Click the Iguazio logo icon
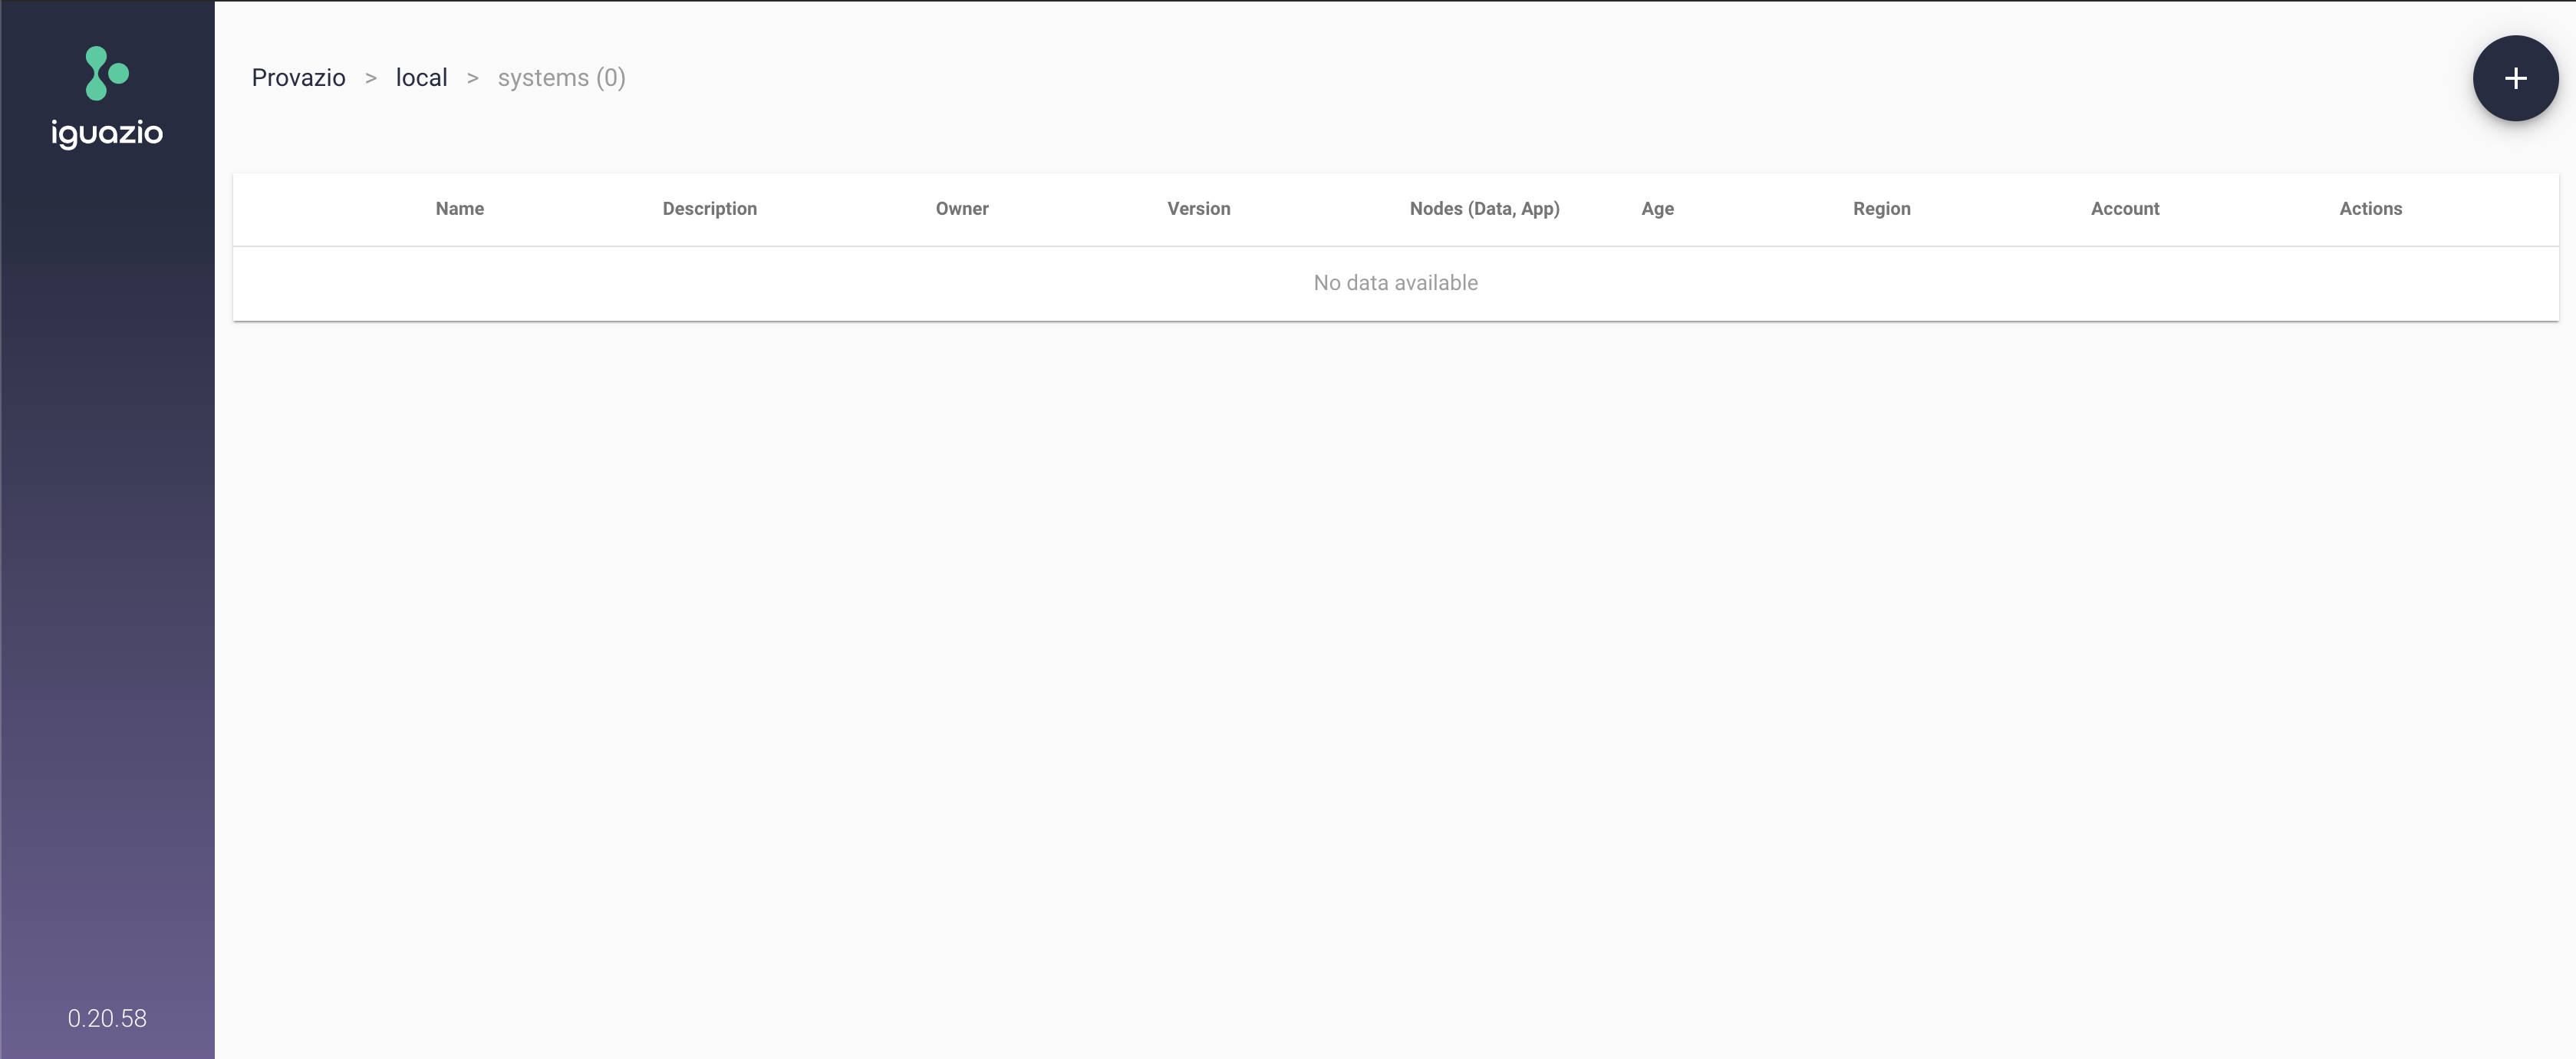2576x1059 pixels. point(105,72)
